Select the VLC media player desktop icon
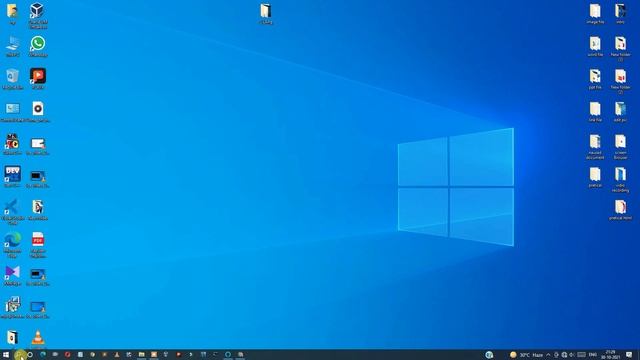Image resolution: width=640 pixels, height=360 pixels. click(38, 339)
